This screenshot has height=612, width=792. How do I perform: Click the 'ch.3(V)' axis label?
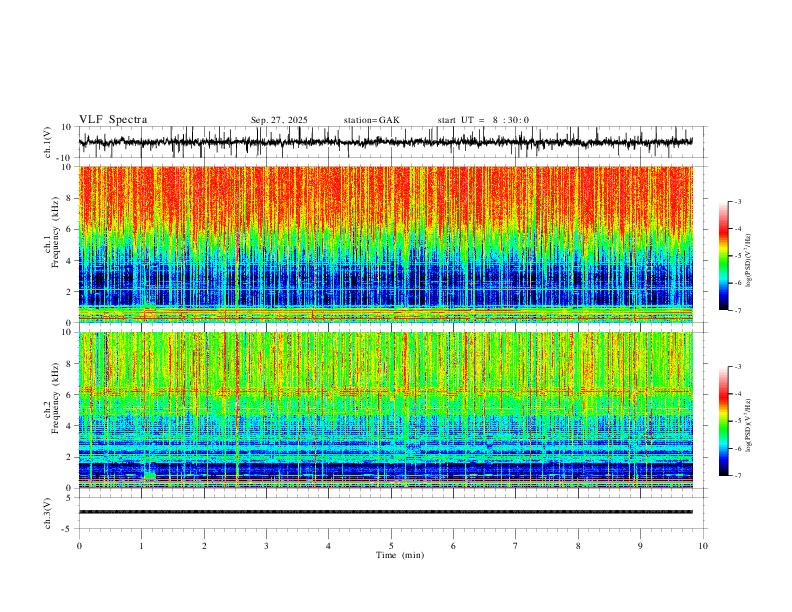pyautogui.click(x=48, y=514)
